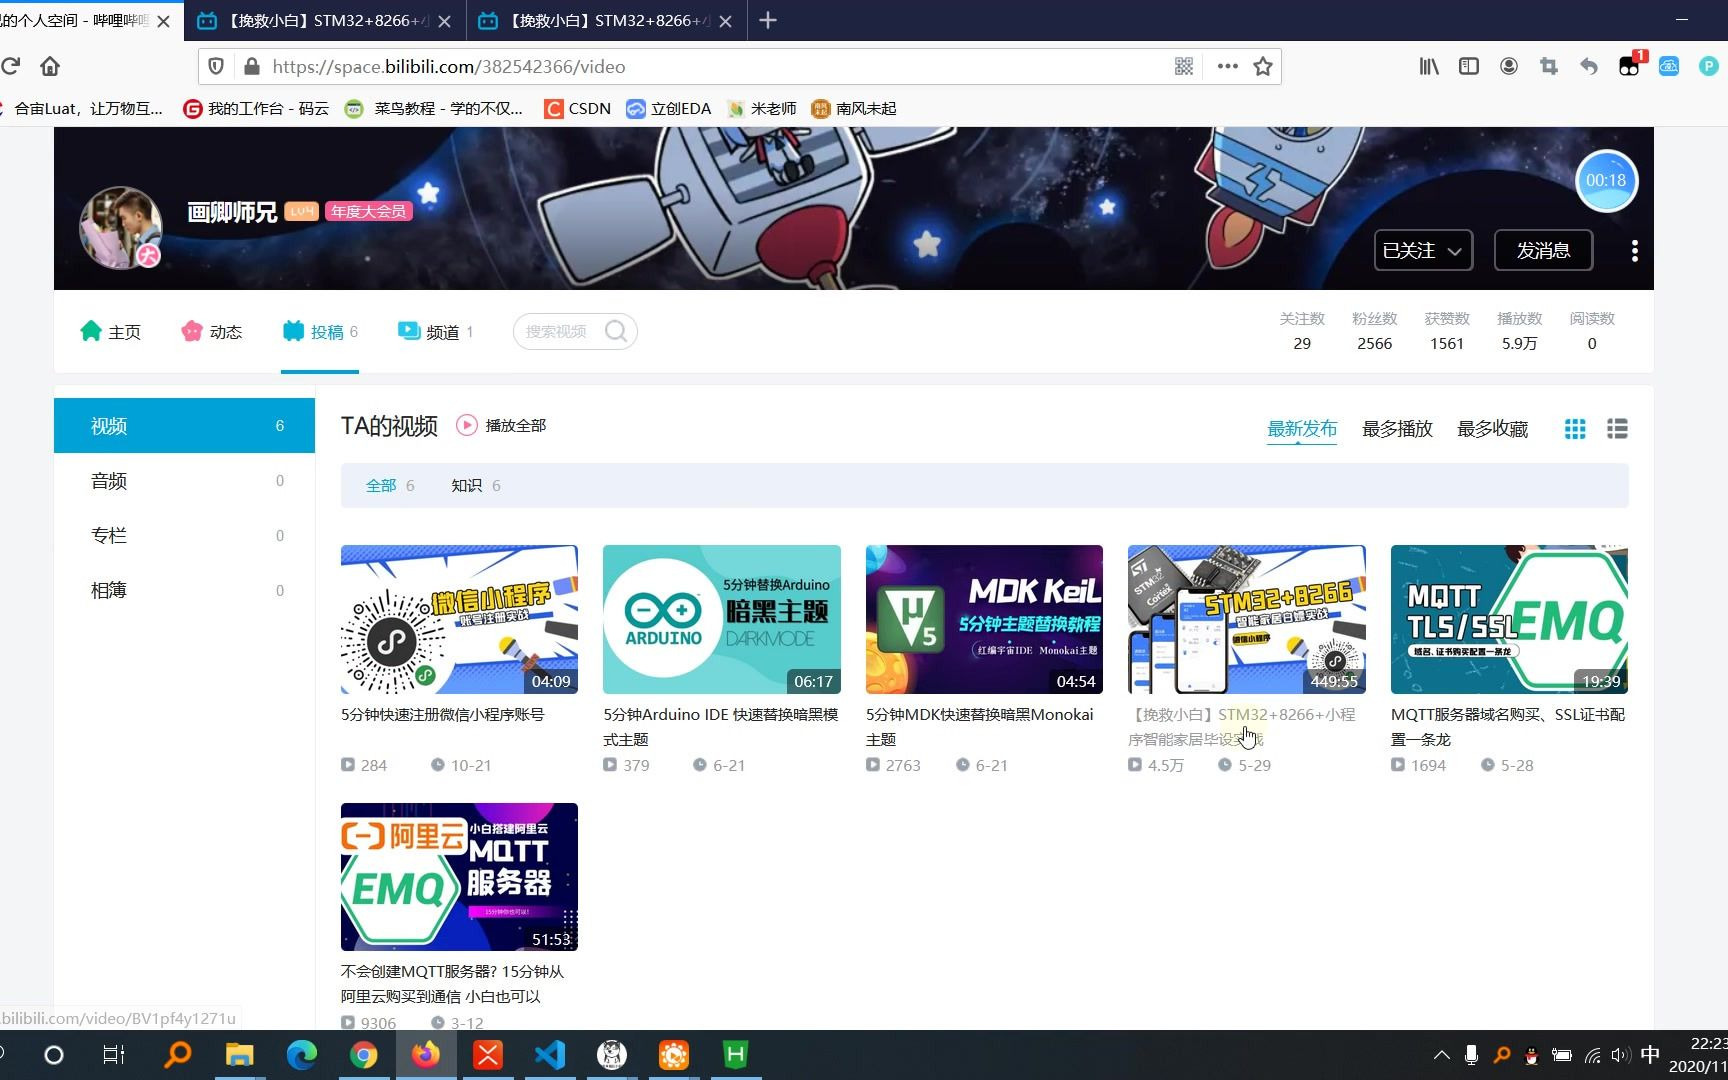Click the volume icon in system tray
Image resolution: width=1728 pixels, height=1080 pixels.
[x=1621, y=1055]
